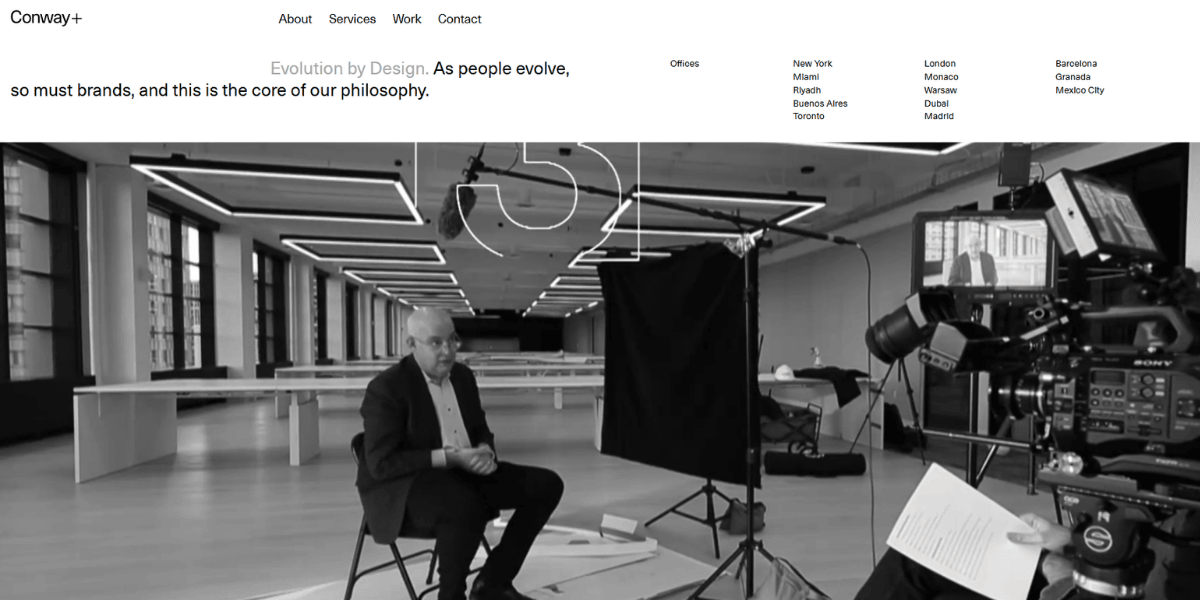Image resolution: width=1200 pixels, height=600 pixels.
Task: Select the Madrid office
Action: click(939, 116)
